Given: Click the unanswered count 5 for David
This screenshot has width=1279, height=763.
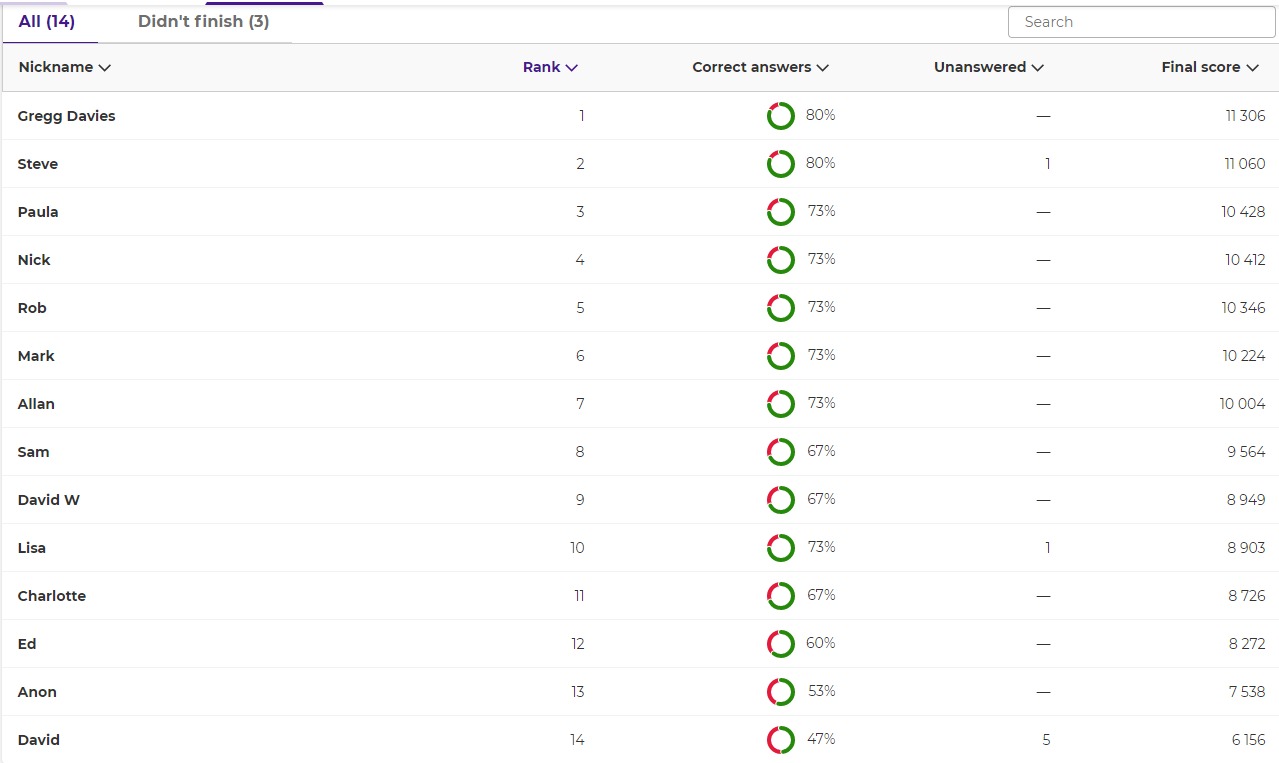Looking at the screenshot, I should tap(1046, 740).
